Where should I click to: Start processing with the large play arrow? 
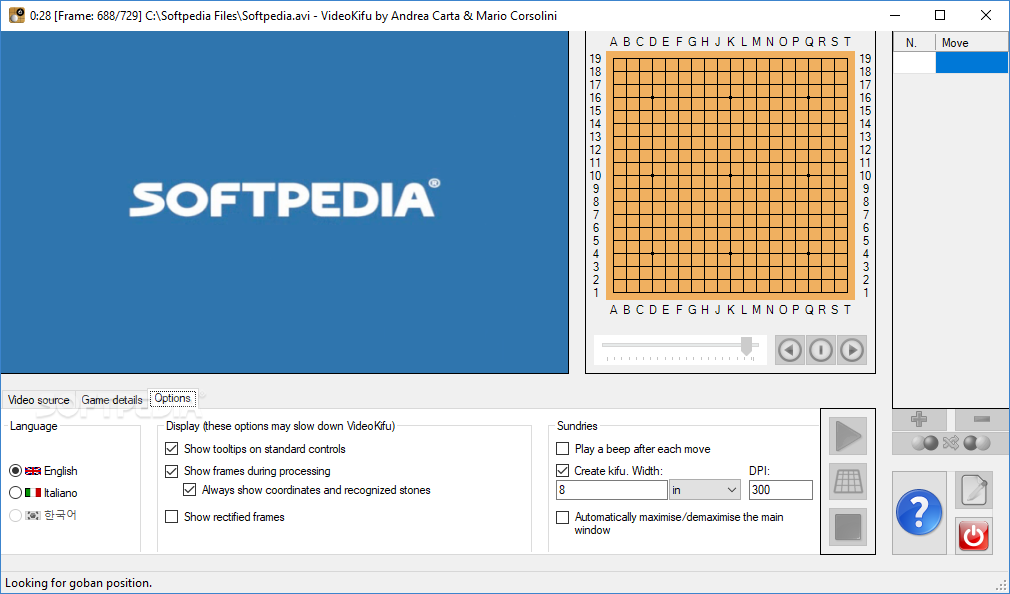(x=848, y=436)
